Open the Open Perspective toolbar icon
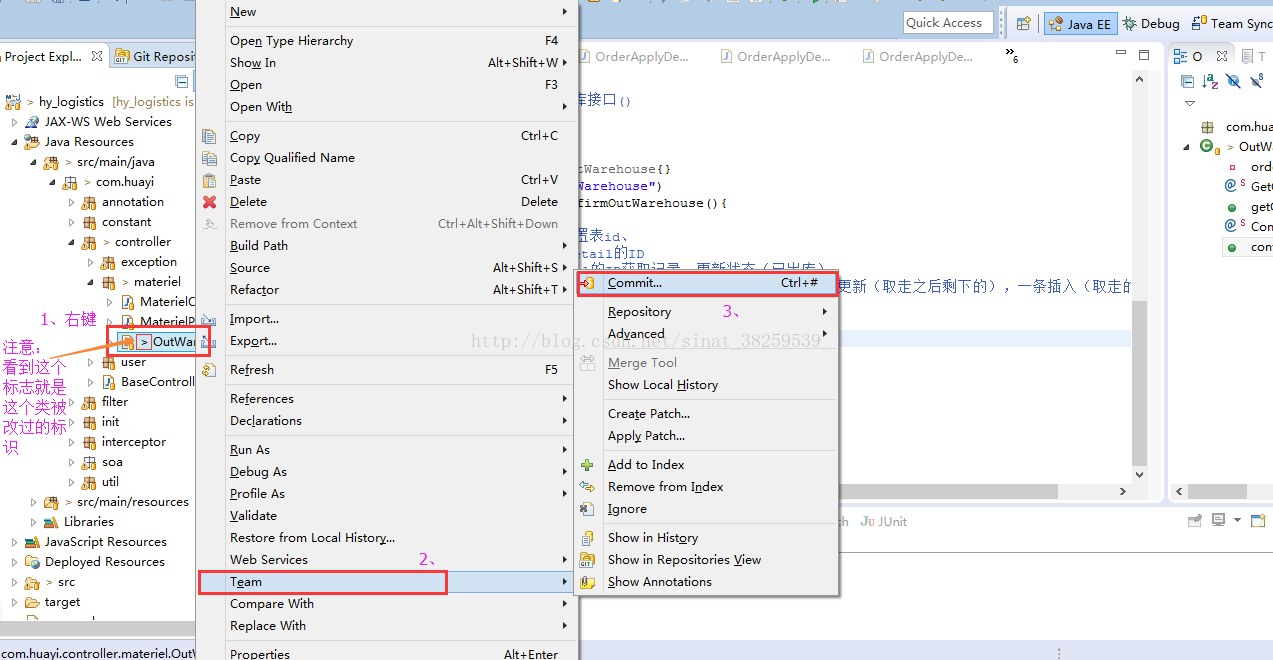Image resolution: width=1273 pixels, height=660 pixels. (1023, 23)
